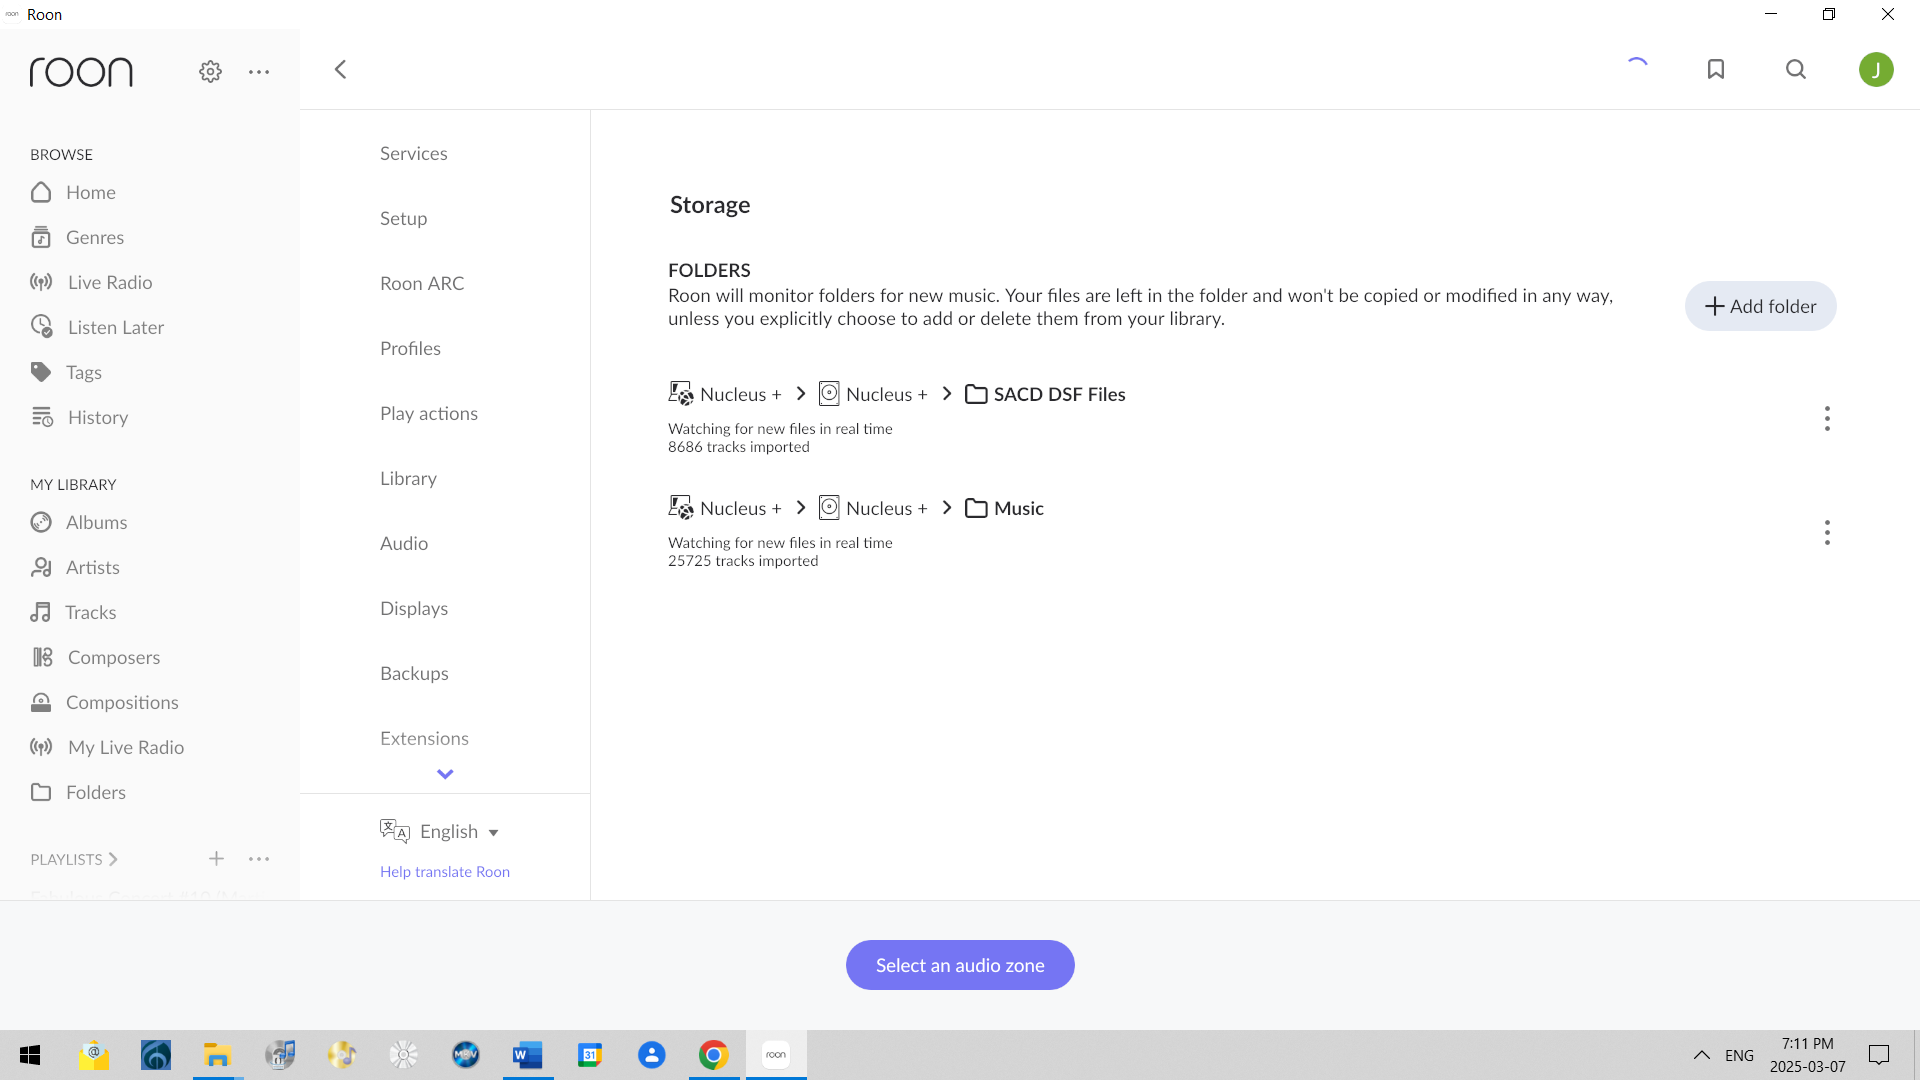1920x1080 pixels.
Task: Open the green J profile avatar
Action: 1876,69
